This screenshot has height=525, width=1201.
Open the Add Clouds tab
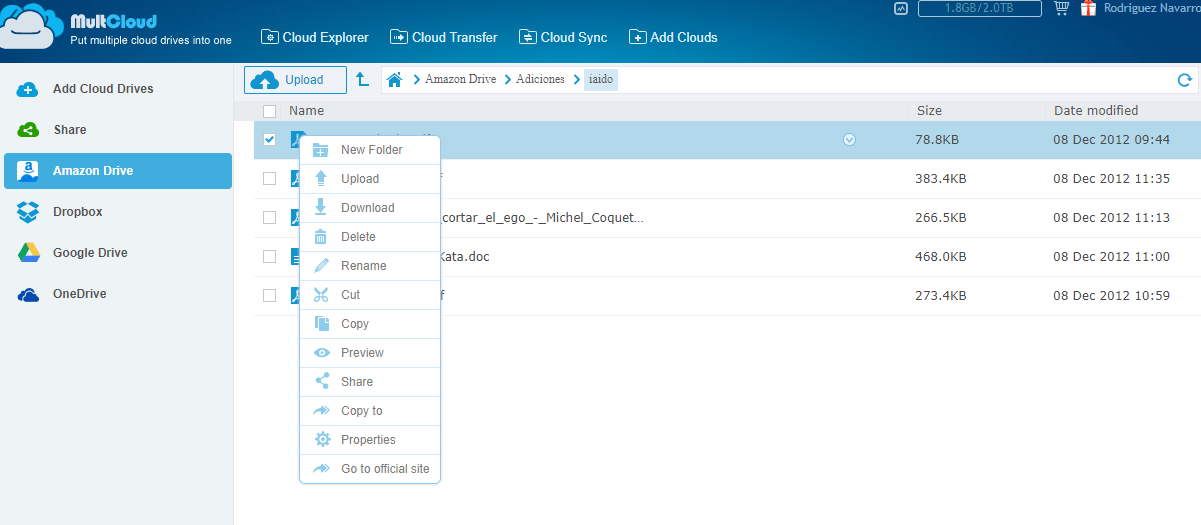tap(673, 37)
